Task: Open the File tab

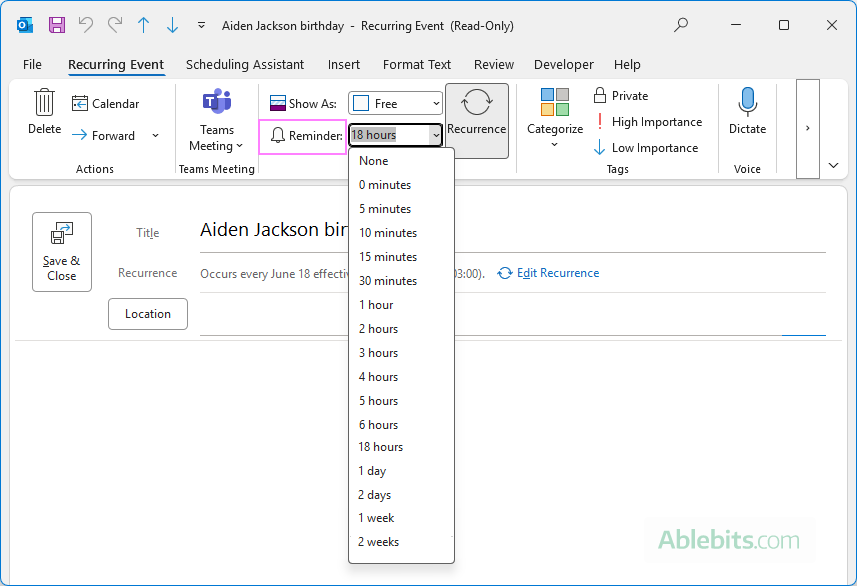Action: pos(32,65)
